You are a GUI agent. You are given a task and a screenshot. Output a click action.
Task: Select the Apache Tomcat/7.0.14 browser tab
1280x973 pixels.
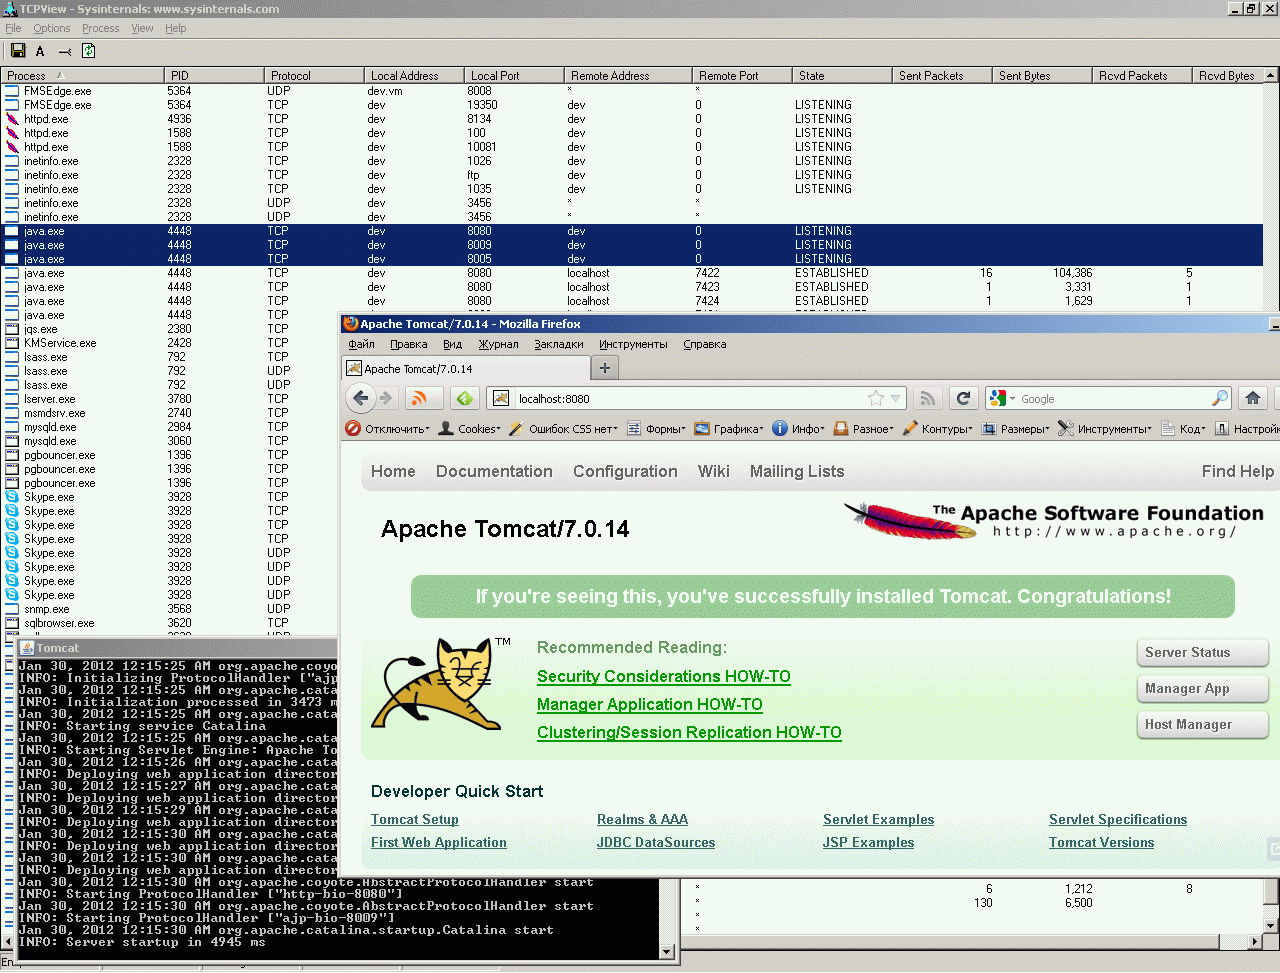coord(465,368)
